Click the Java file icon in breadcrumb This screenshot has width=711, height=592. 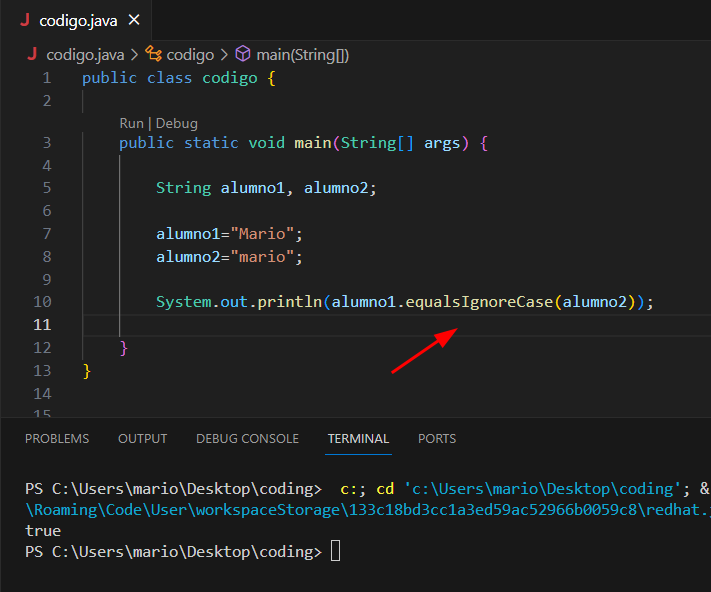pos(32,54)
